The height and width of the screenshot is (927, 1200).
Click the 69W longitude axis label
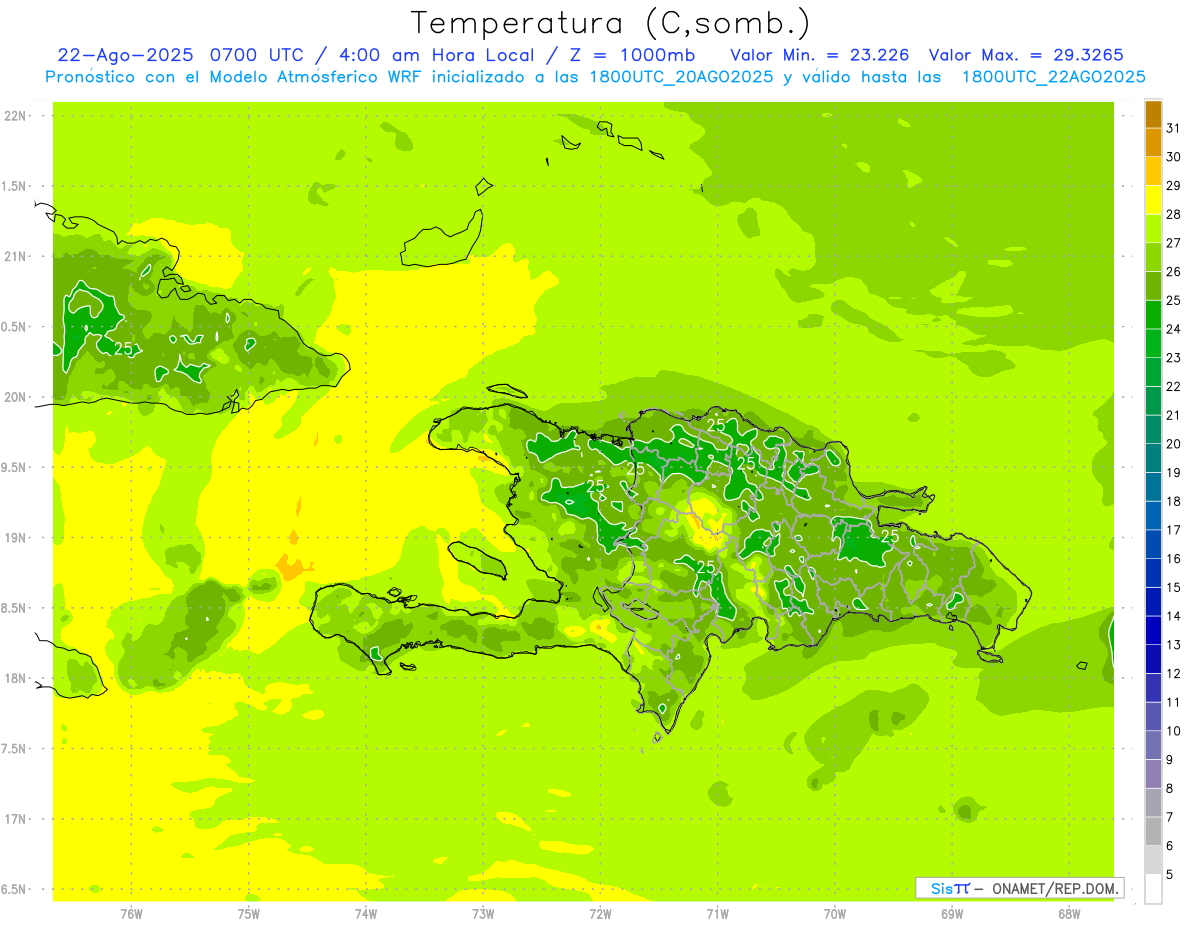click(x=952, y=914)
